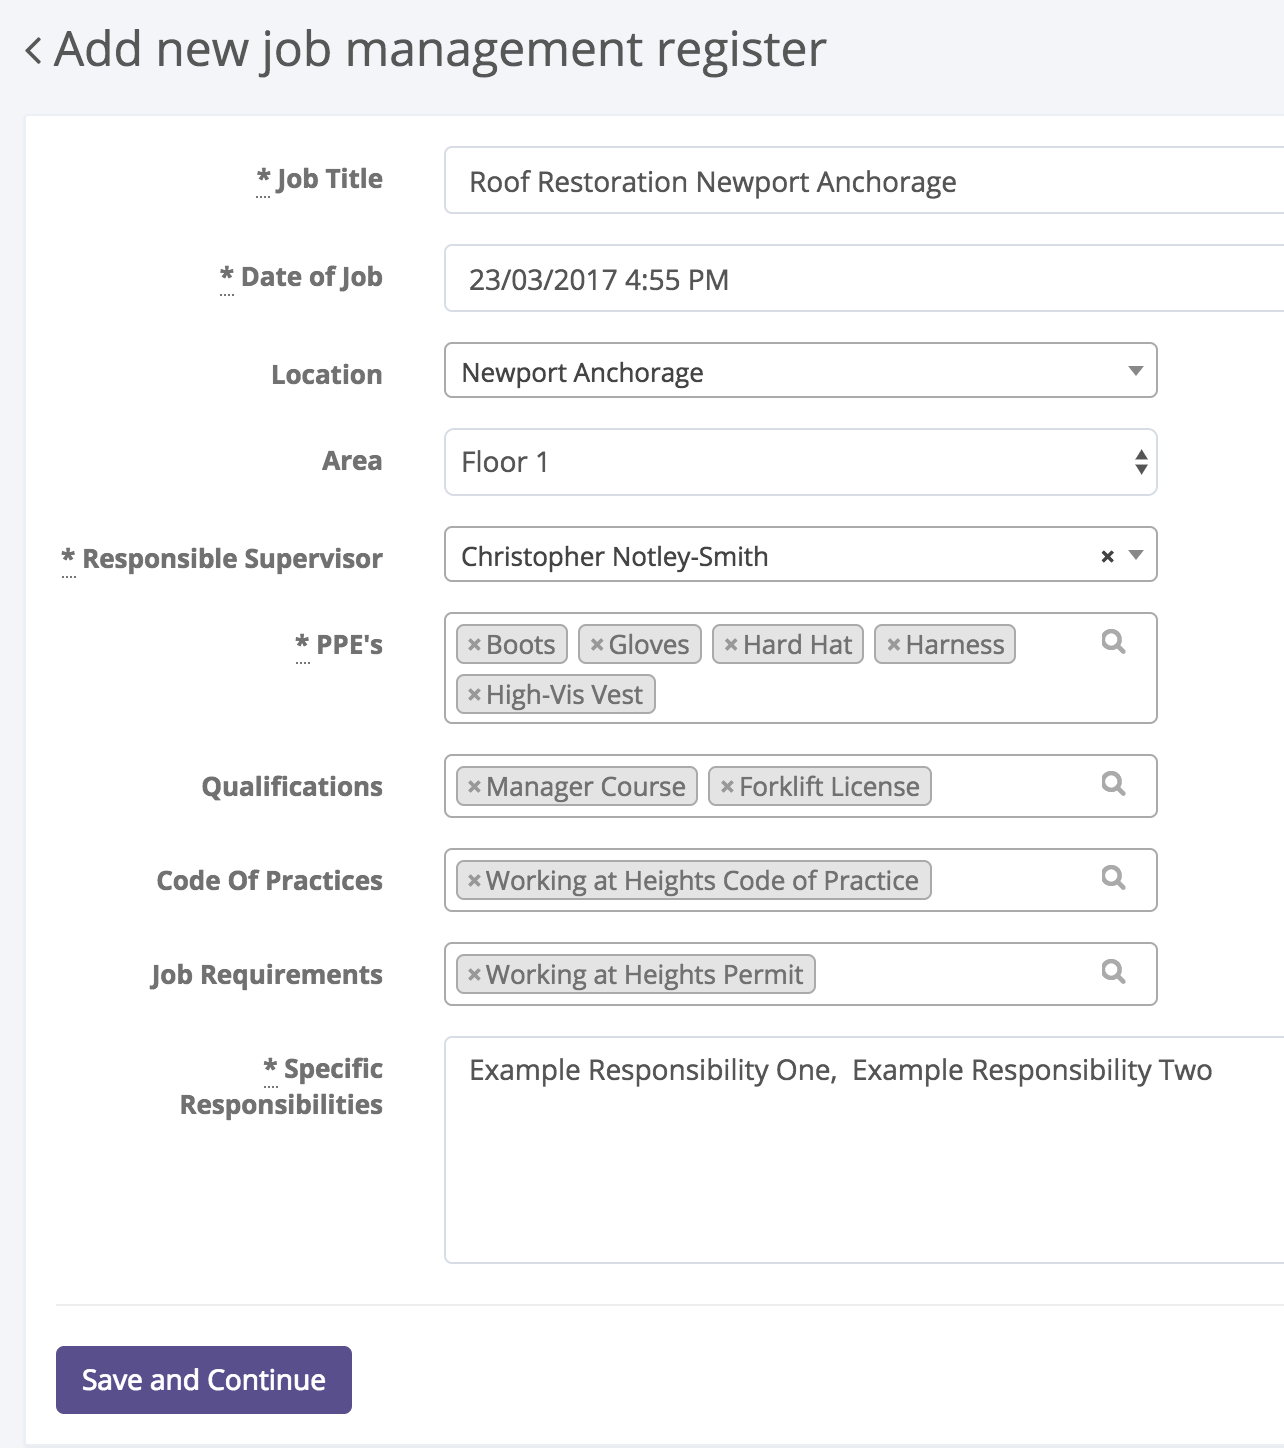Click the back arrow beside page title
This screenshot has height=1448, width=1284.
[34, 50]
